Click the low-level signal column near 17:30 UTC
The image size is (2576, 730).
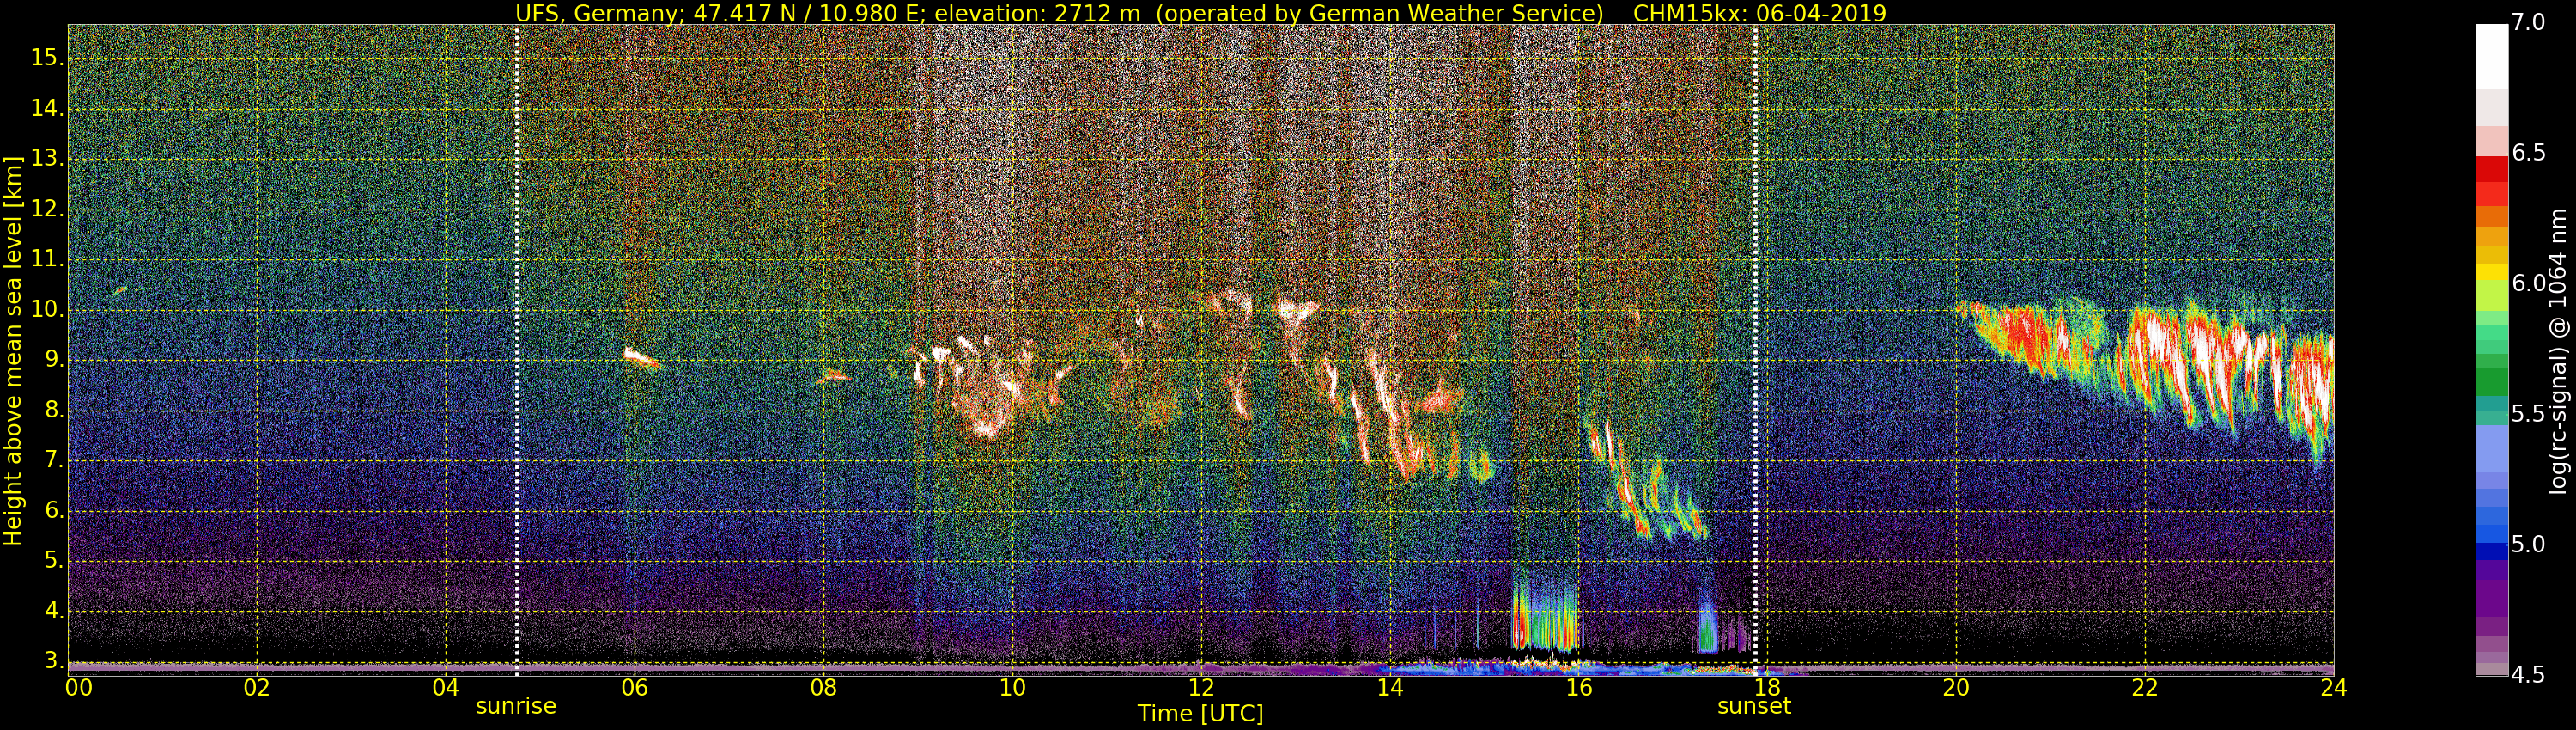[x=1708, y=622]
